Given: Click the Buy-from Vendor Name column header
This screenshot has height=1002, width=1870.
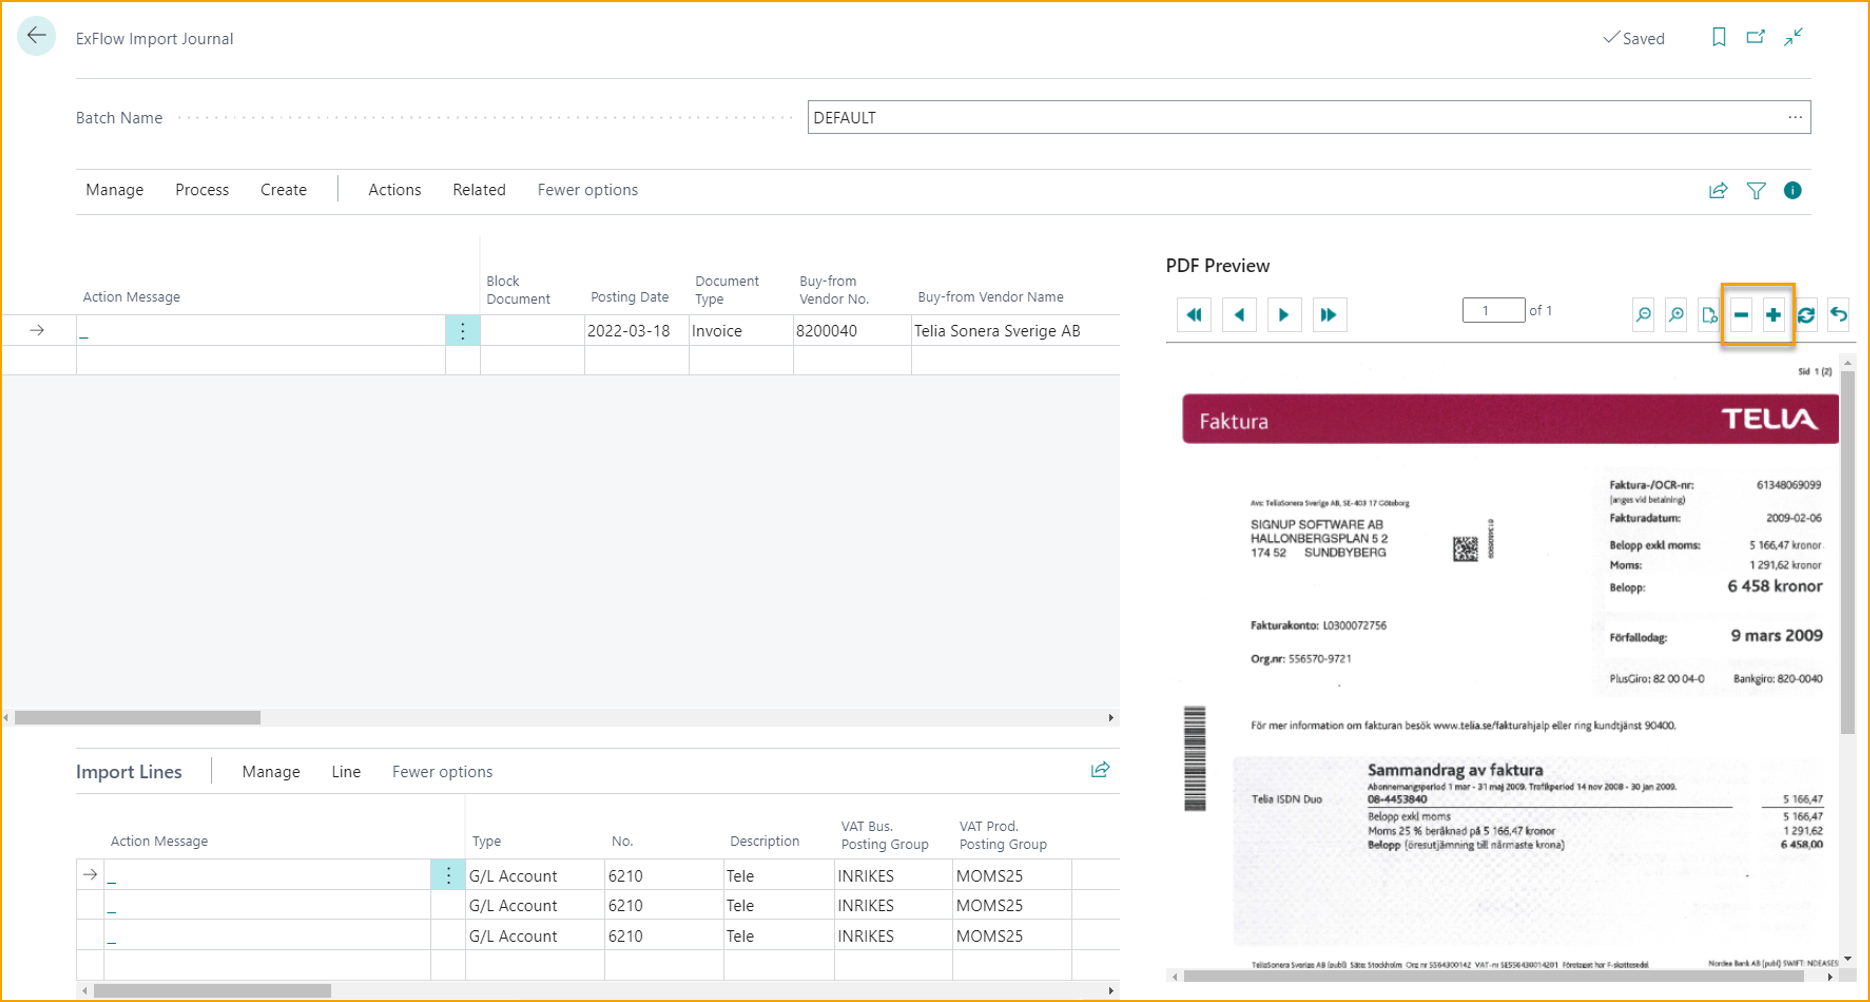Looking at the screenshot, I should coord(990,297).
